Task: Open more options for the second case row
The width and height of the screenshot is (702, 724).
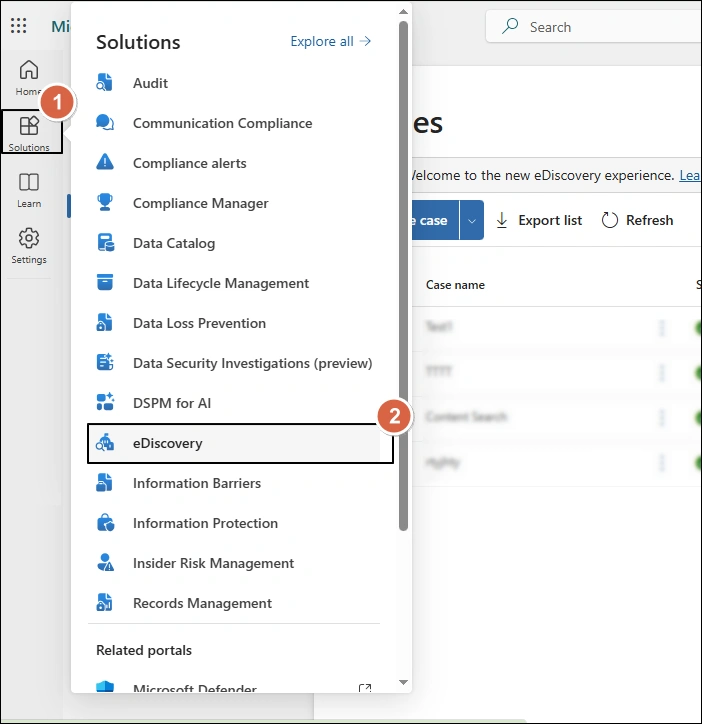Action: (662, 373)
